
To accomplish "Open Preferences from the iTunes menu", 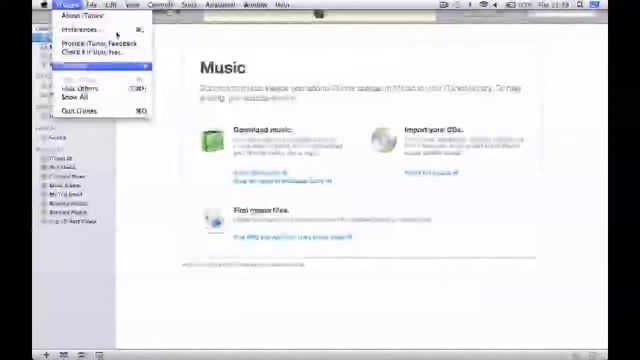I will tap(102, 30).
